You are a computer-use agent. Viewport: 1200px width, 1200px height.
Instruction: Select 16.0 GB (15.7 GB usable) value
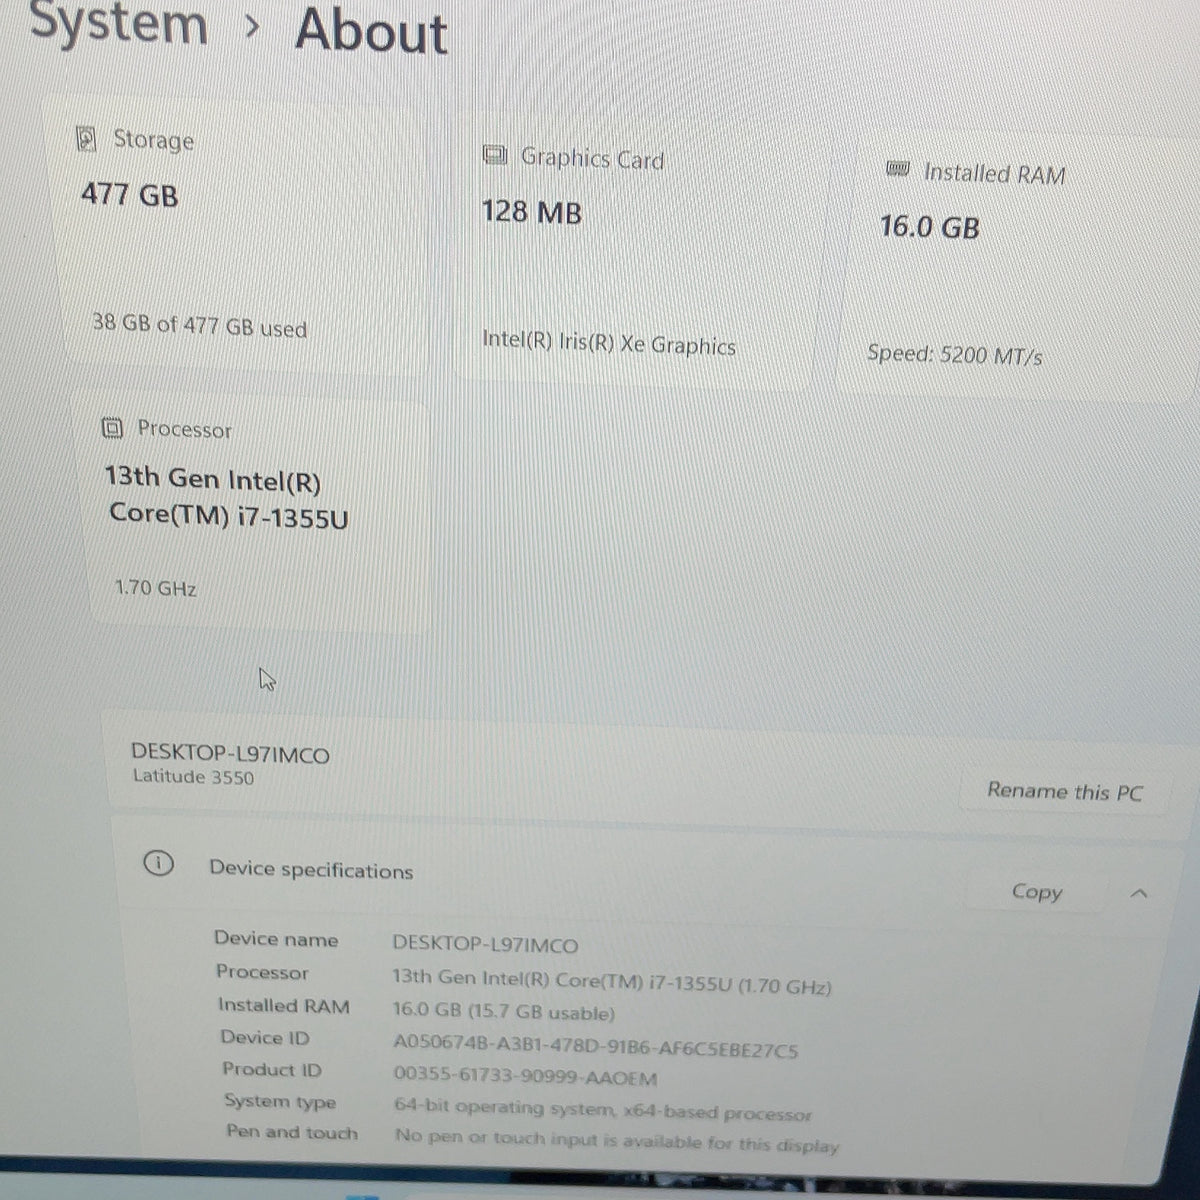[x=503, y=1012]
